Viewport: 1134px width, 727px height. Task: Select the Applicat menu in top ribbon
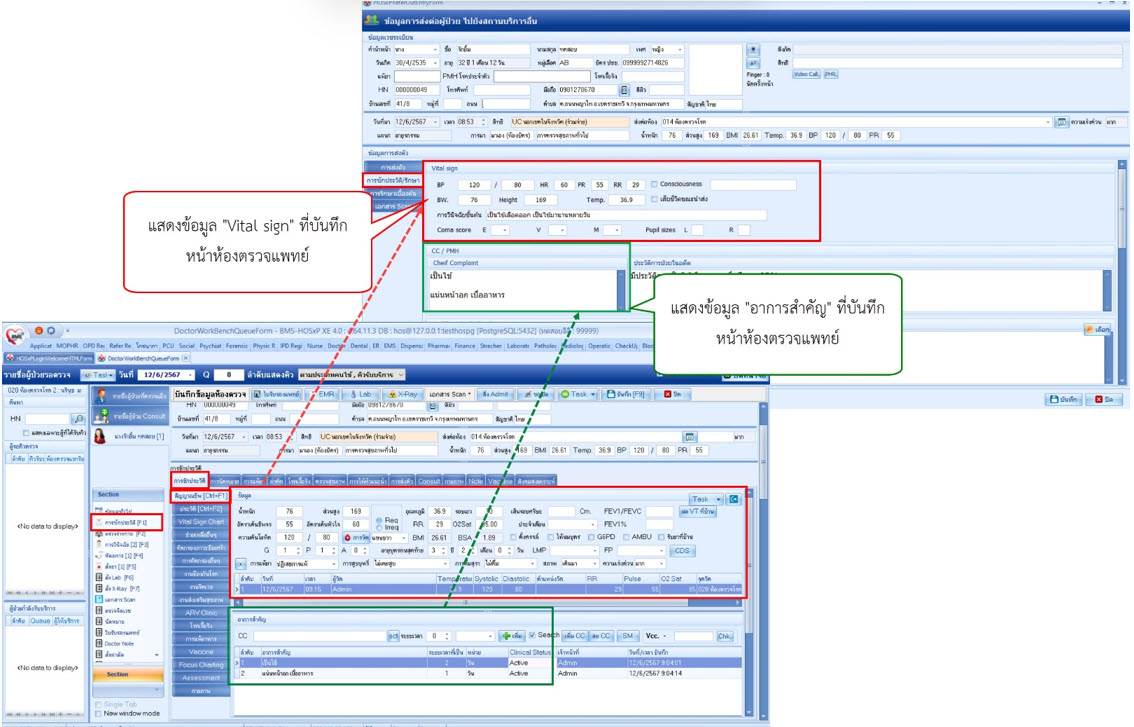pos(40,346)
